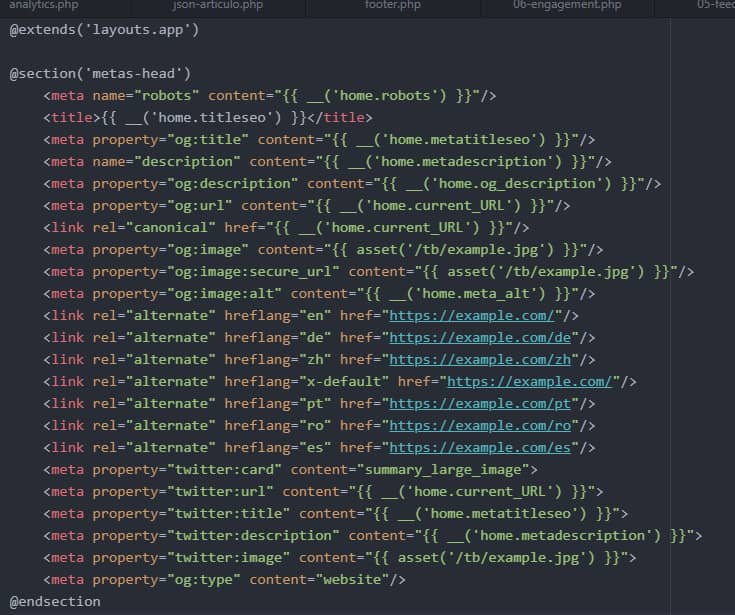Click the og:image:secure_url property
The image size is (735, 615).
[216, 272]
